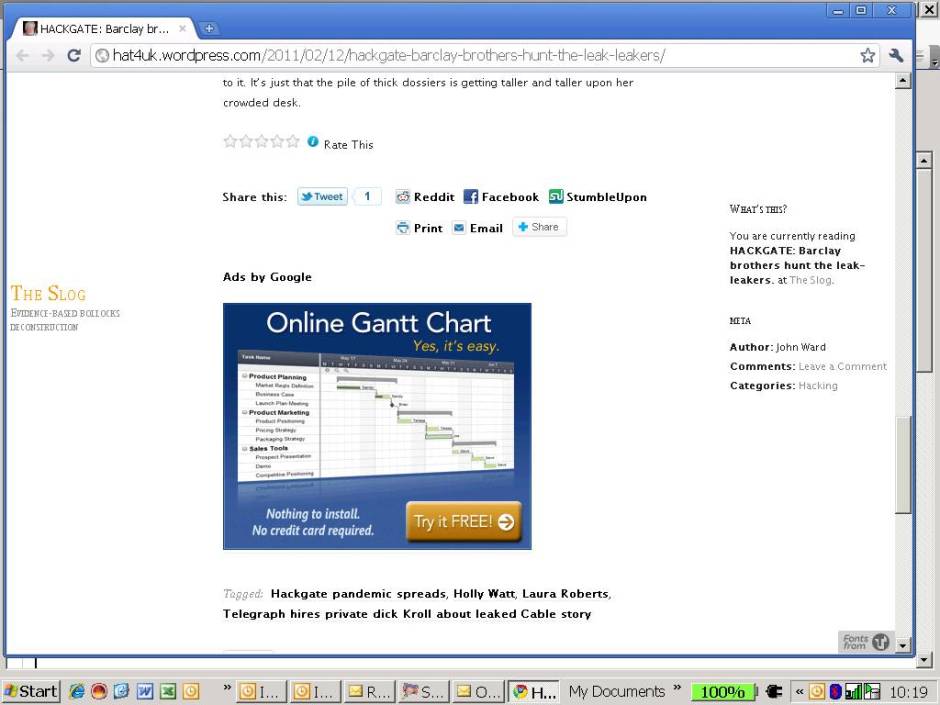Click the Try it FREE! ad button

(463, 521)
